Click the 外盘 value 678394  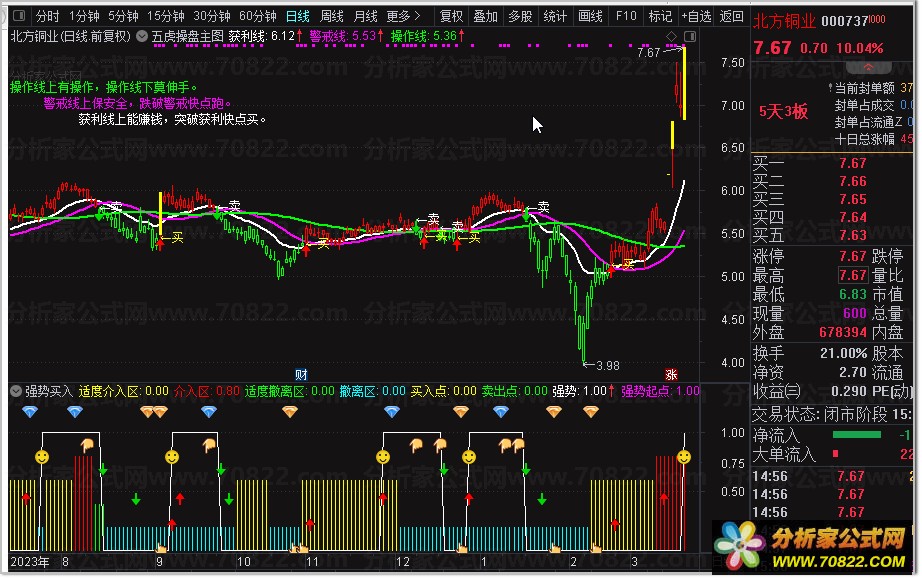coord(843,332)
